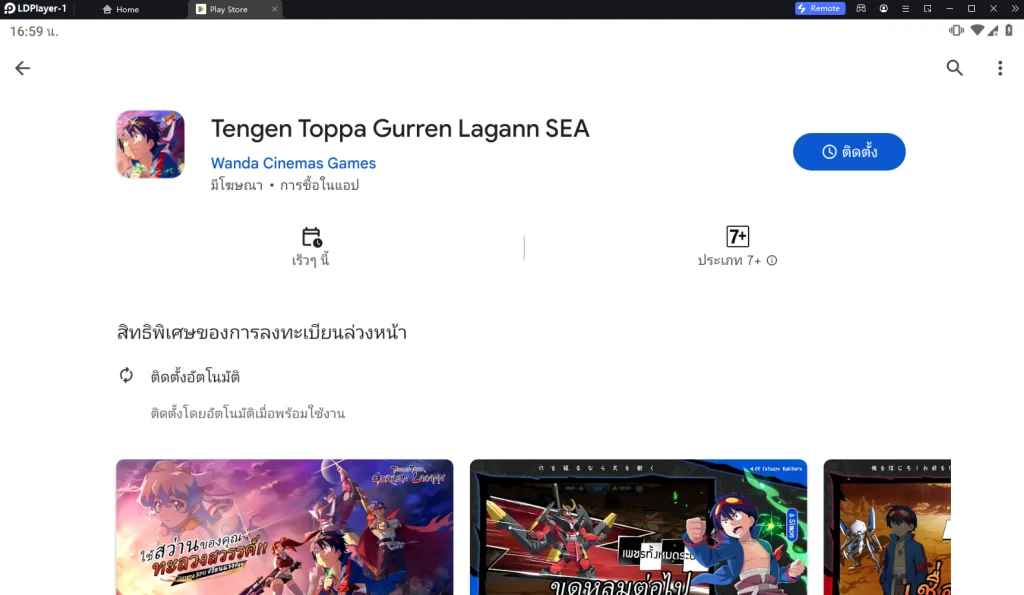Click the vibrate mode status icon
The height and width of the screenshot is (595, 1024).
pos(956,30)
